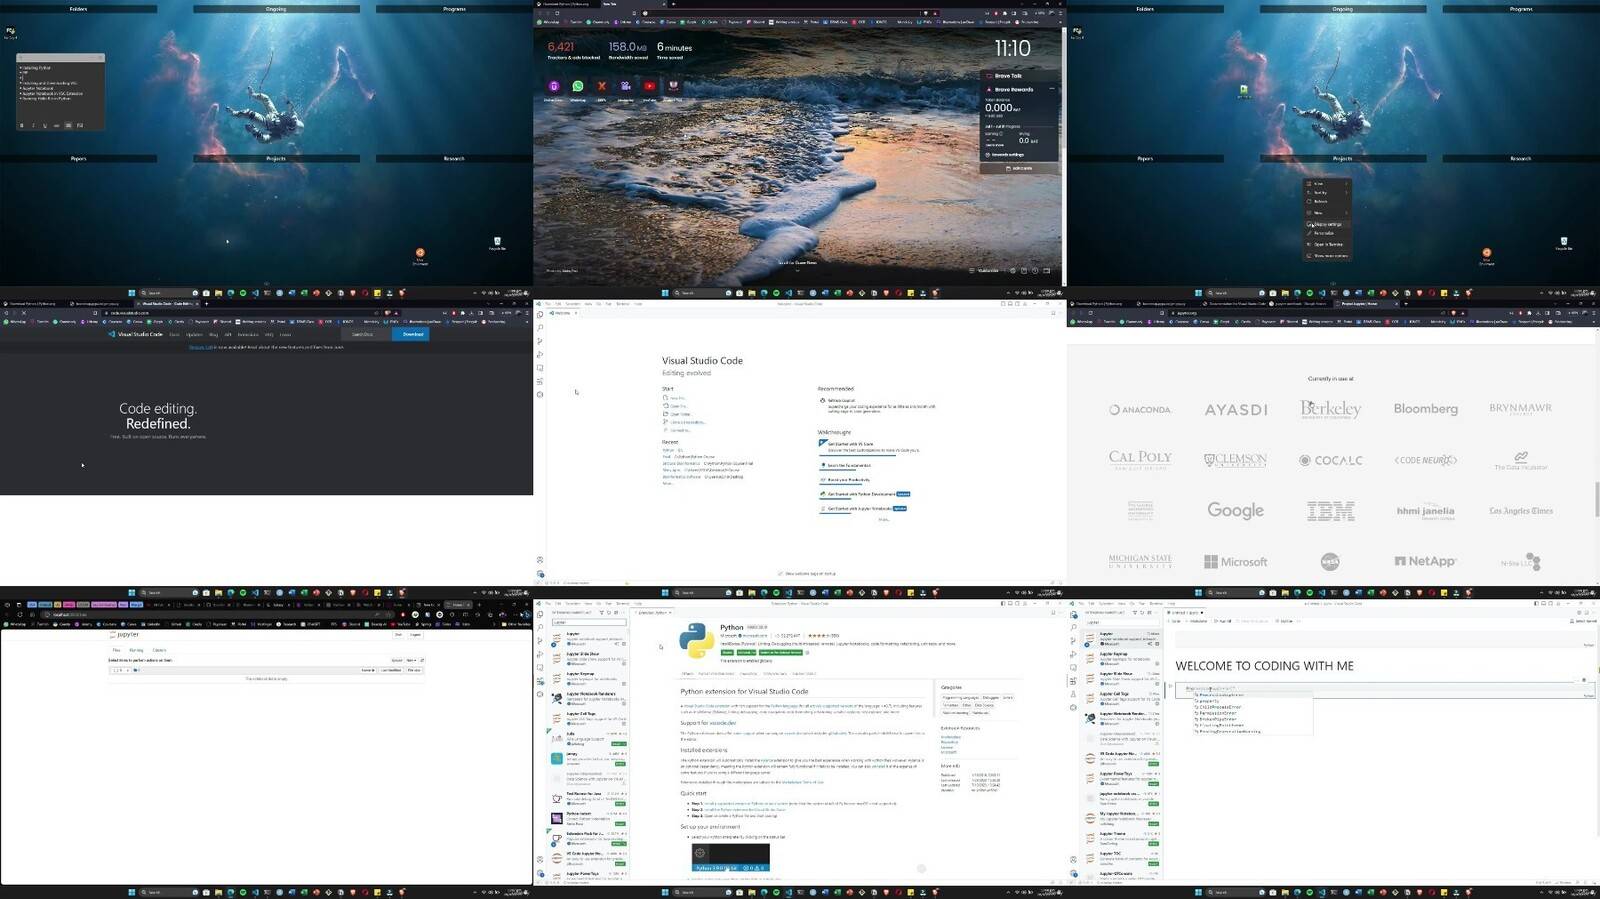Click the NetApp logo on the Jupyter website
The height and width of the screenshot is (899, 1600).
point(1425,562)
